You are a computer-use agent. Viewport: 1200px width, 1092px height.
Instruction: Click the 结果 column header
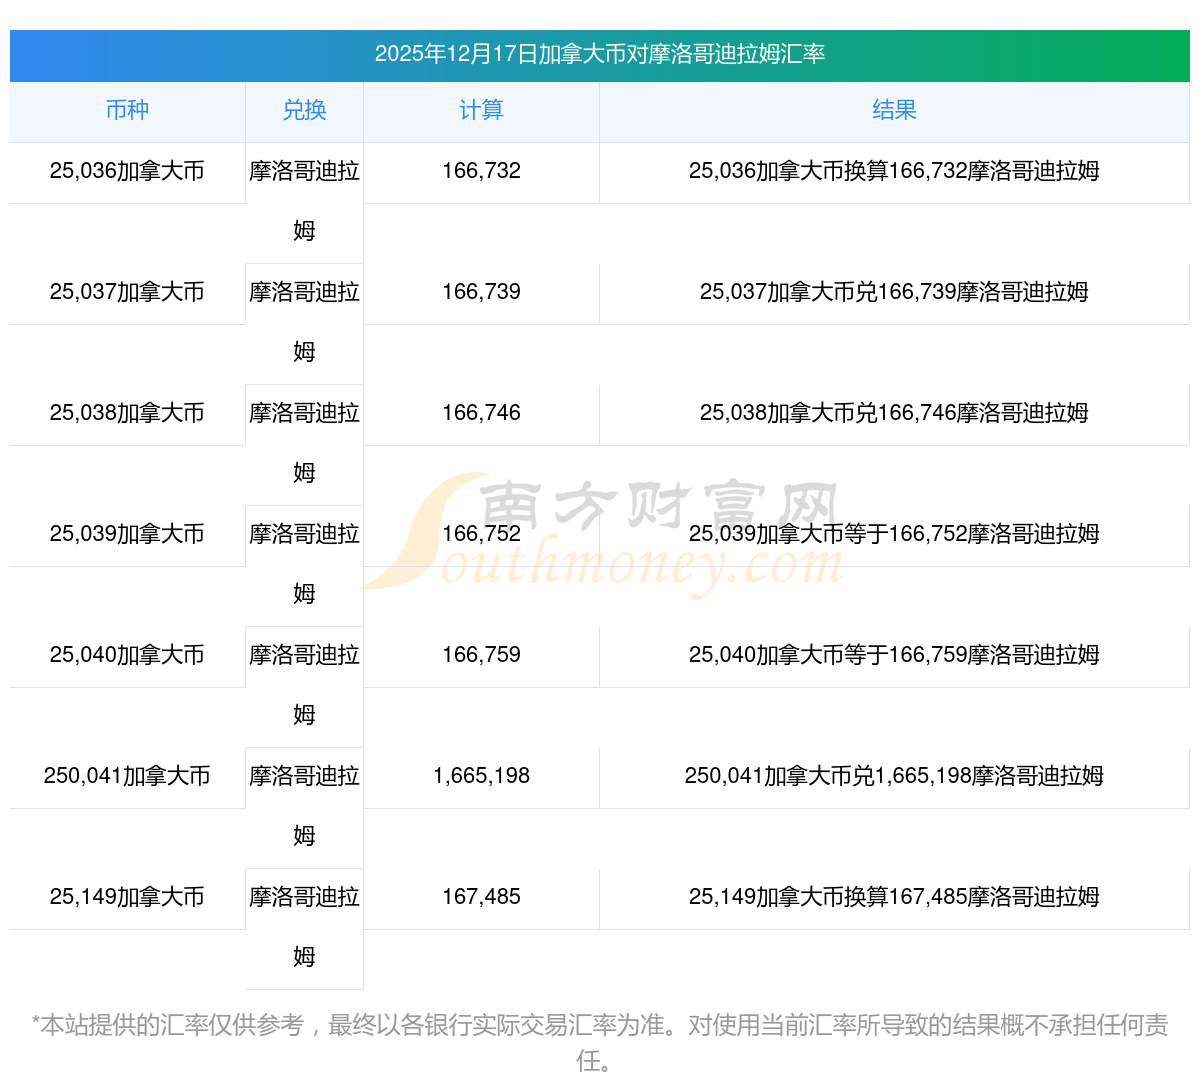894,110
